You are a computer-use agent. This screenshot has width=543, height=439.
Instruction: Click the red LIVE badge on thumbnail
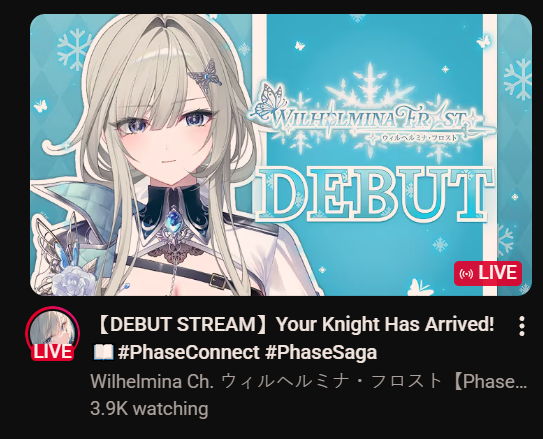[488, 273]
